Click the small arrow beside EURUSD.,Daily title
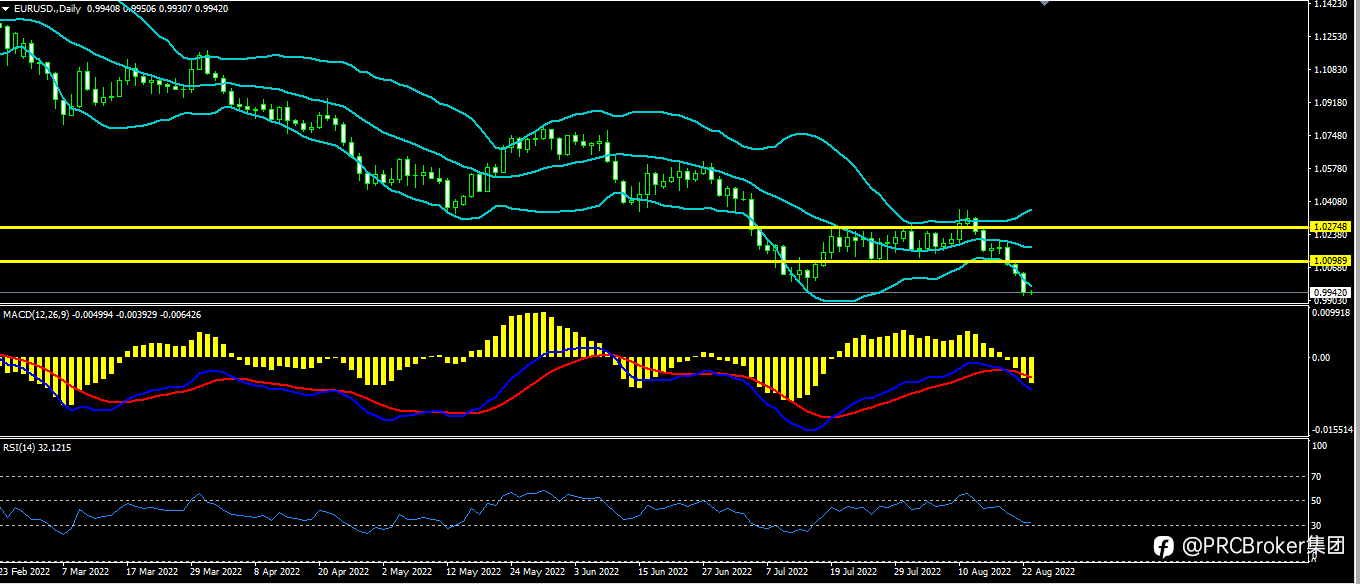The height and width of the screenshot is (584, 1360). (x=6, y=8)
